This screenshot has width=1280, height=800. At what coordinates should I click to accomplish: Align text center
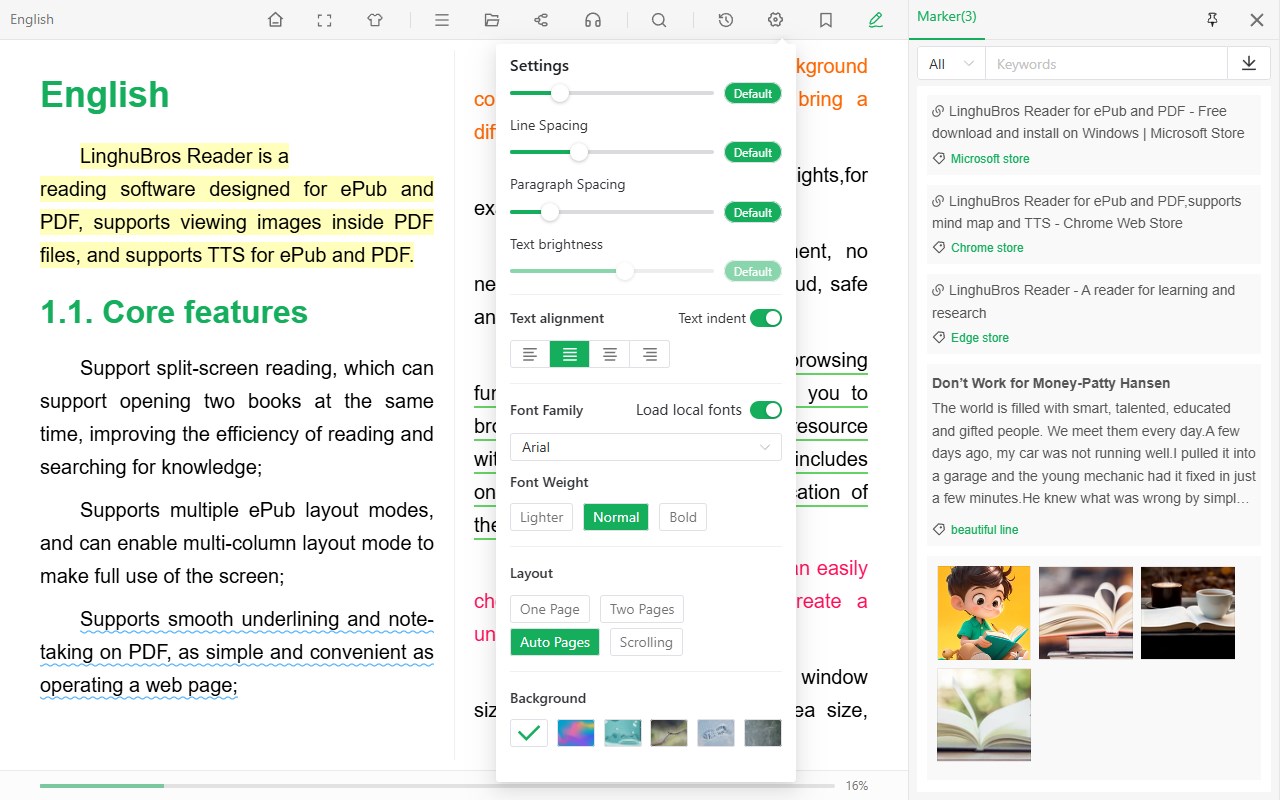click(610, 354)
